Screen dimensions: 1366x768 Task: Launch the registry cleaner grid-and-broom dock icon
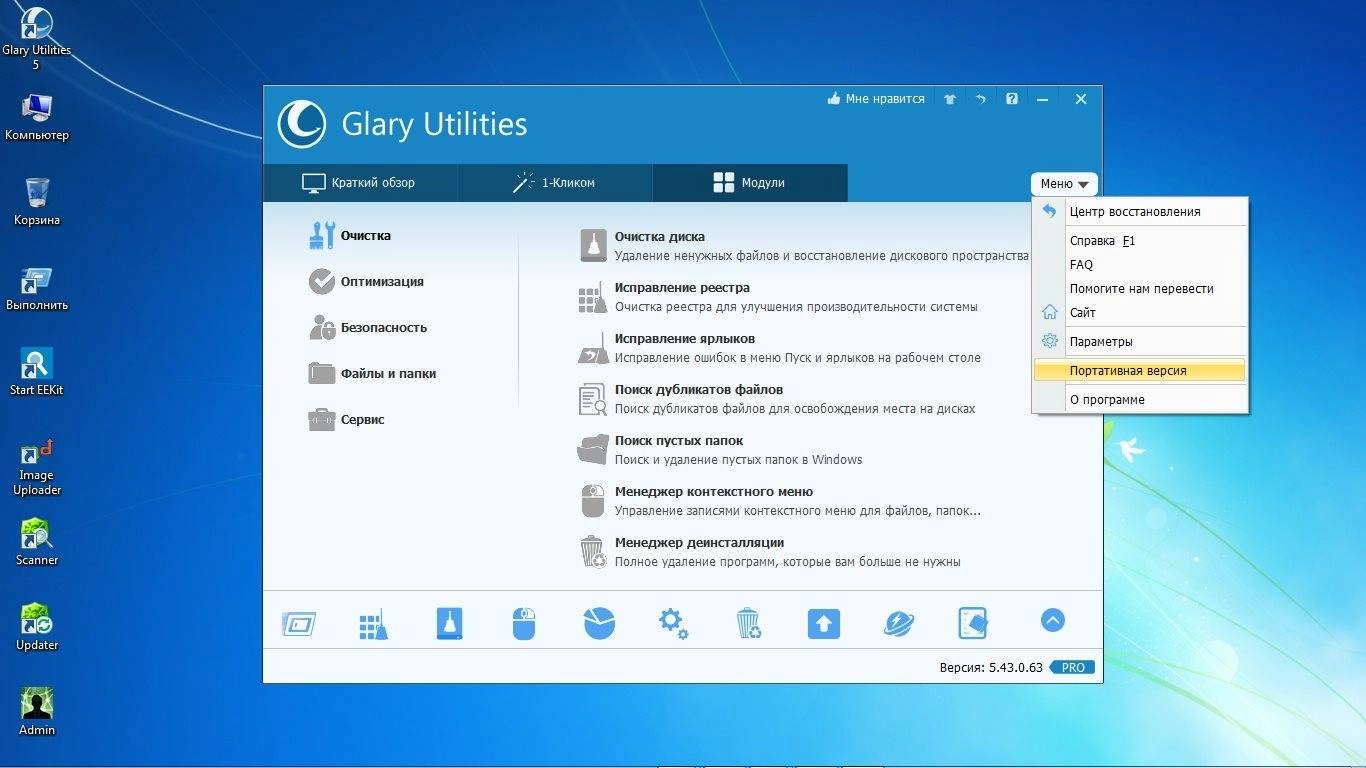pyautogui.click(x=373, y=624)
